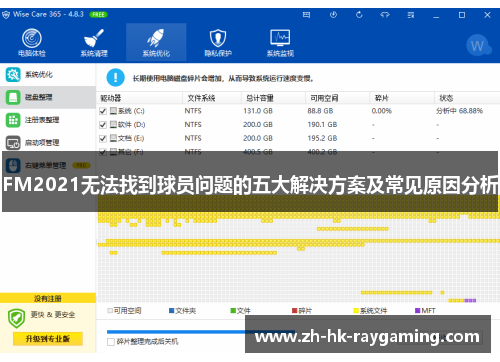The width and height of the screenshot is (500, 362).
Task: Sort by the 可用空间 column header
Action: click(x=337, y=98)
